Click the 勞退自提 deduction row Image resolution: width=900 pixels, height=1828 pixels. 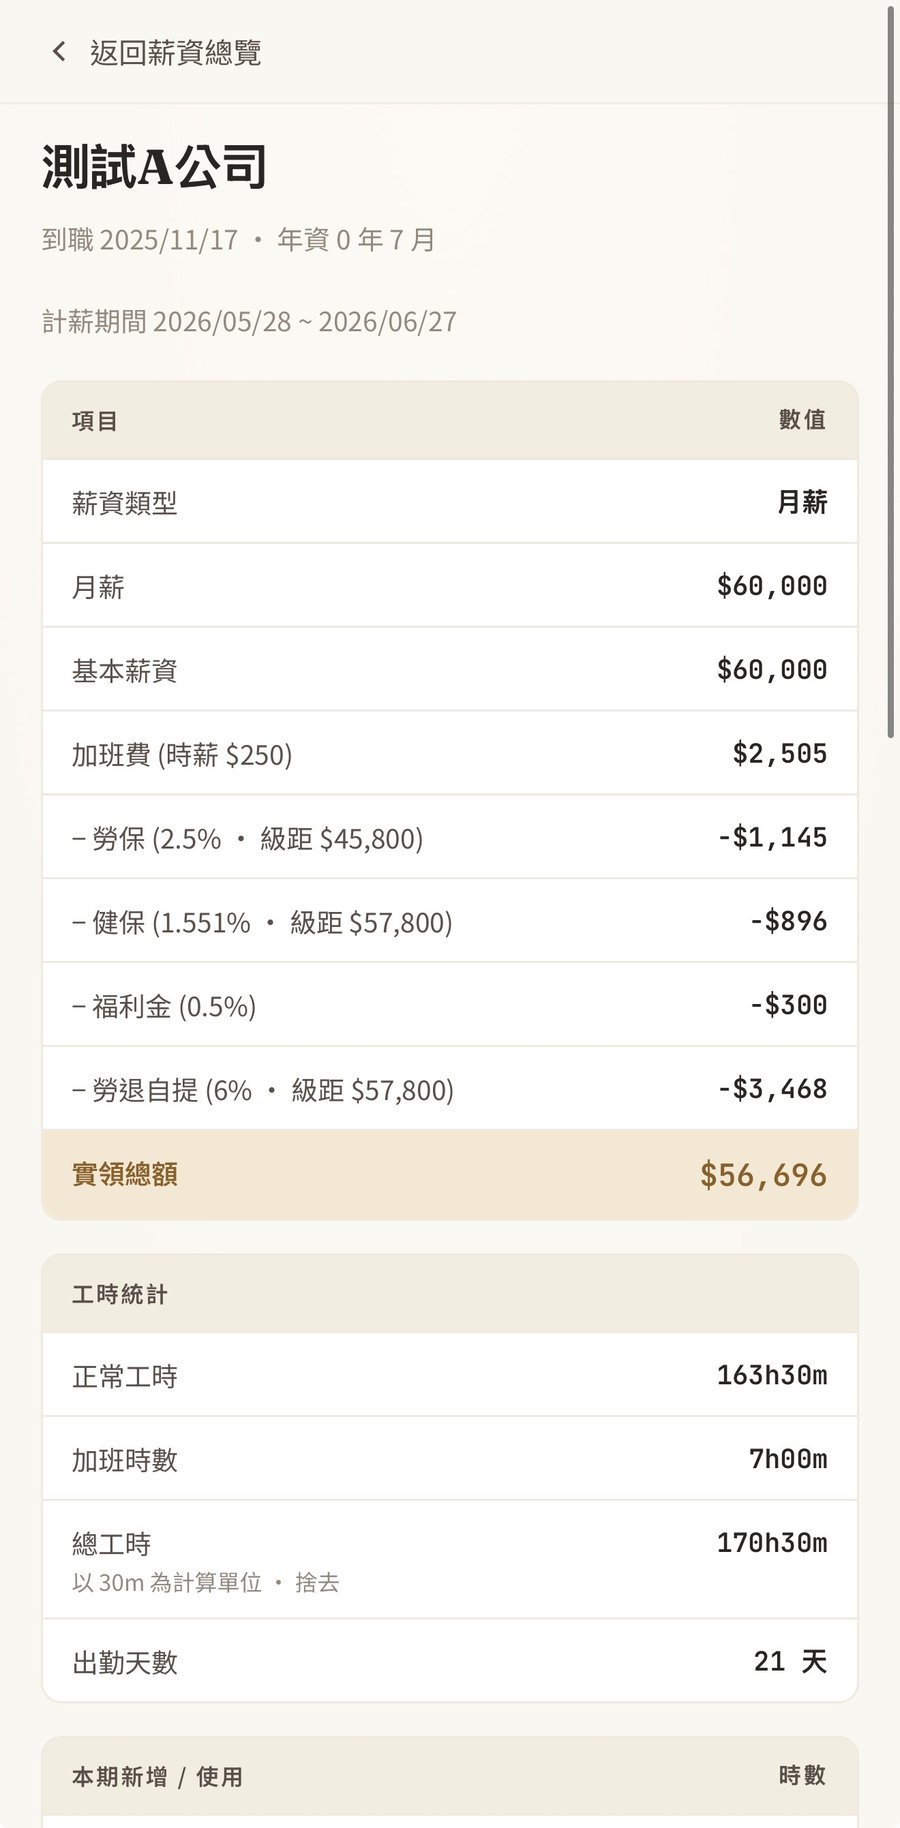click(x=450, y=1089)
